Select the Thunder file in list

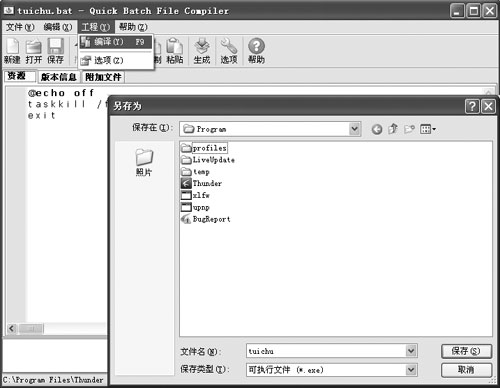[201, 183]
